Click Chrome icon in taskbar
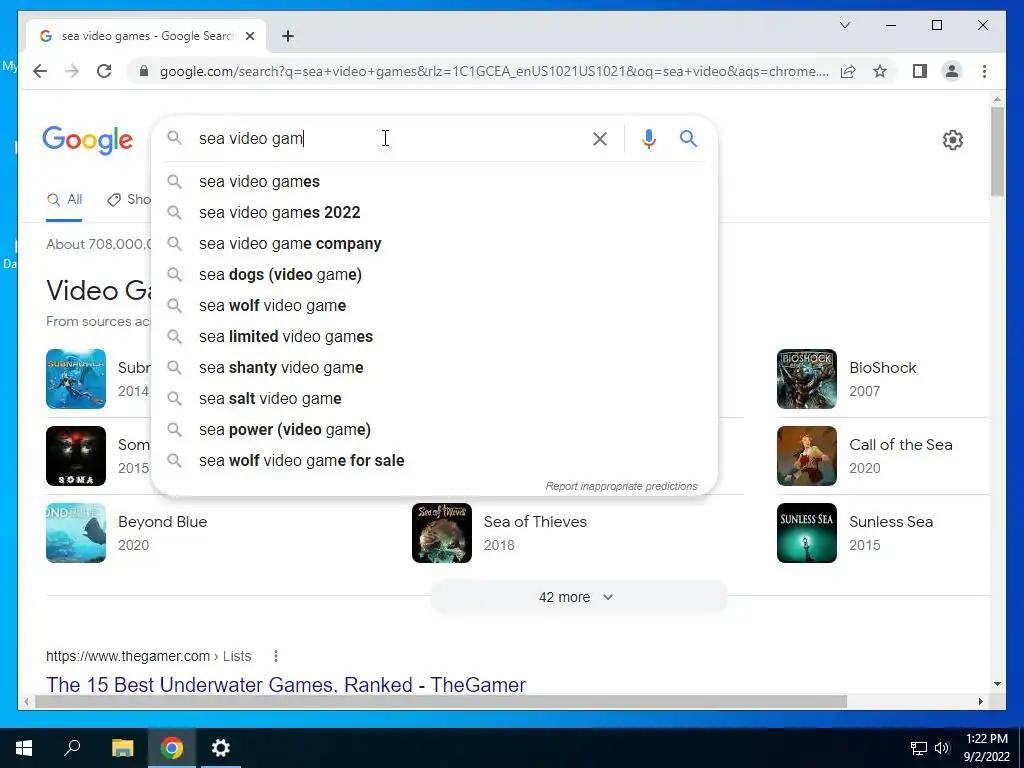The image size is (1024, 768). tap(172, 748)
